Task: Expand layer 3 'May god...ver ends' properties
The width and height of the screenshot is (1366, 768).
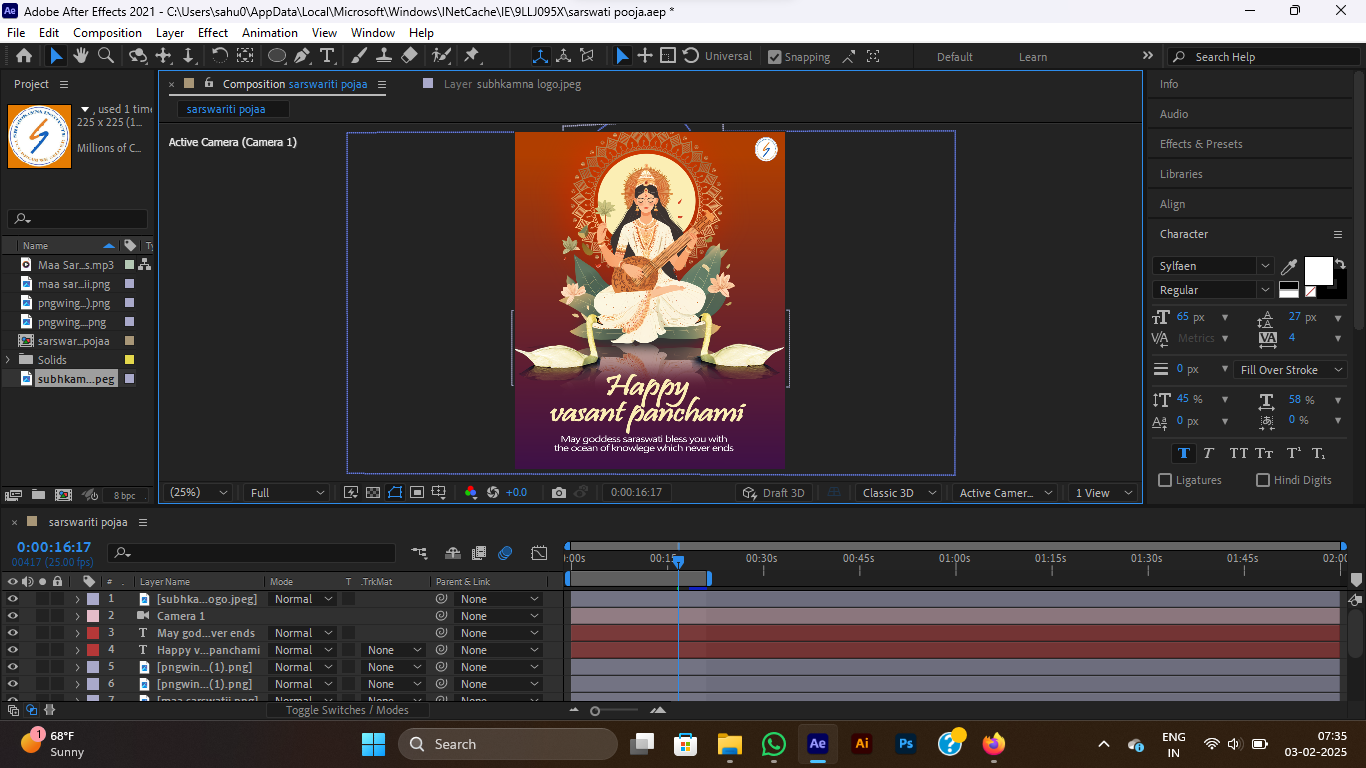Action: click(x=77, y=633)
